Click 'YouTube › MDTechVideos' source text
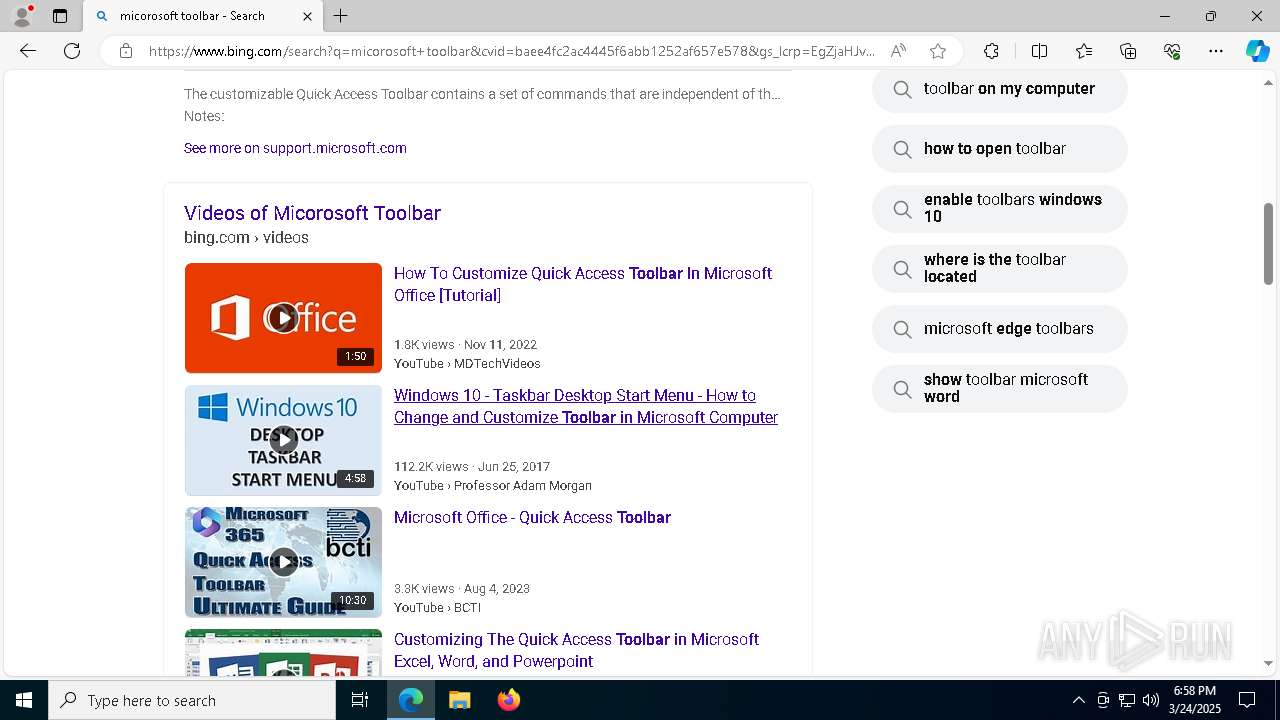 click(467, 364)
